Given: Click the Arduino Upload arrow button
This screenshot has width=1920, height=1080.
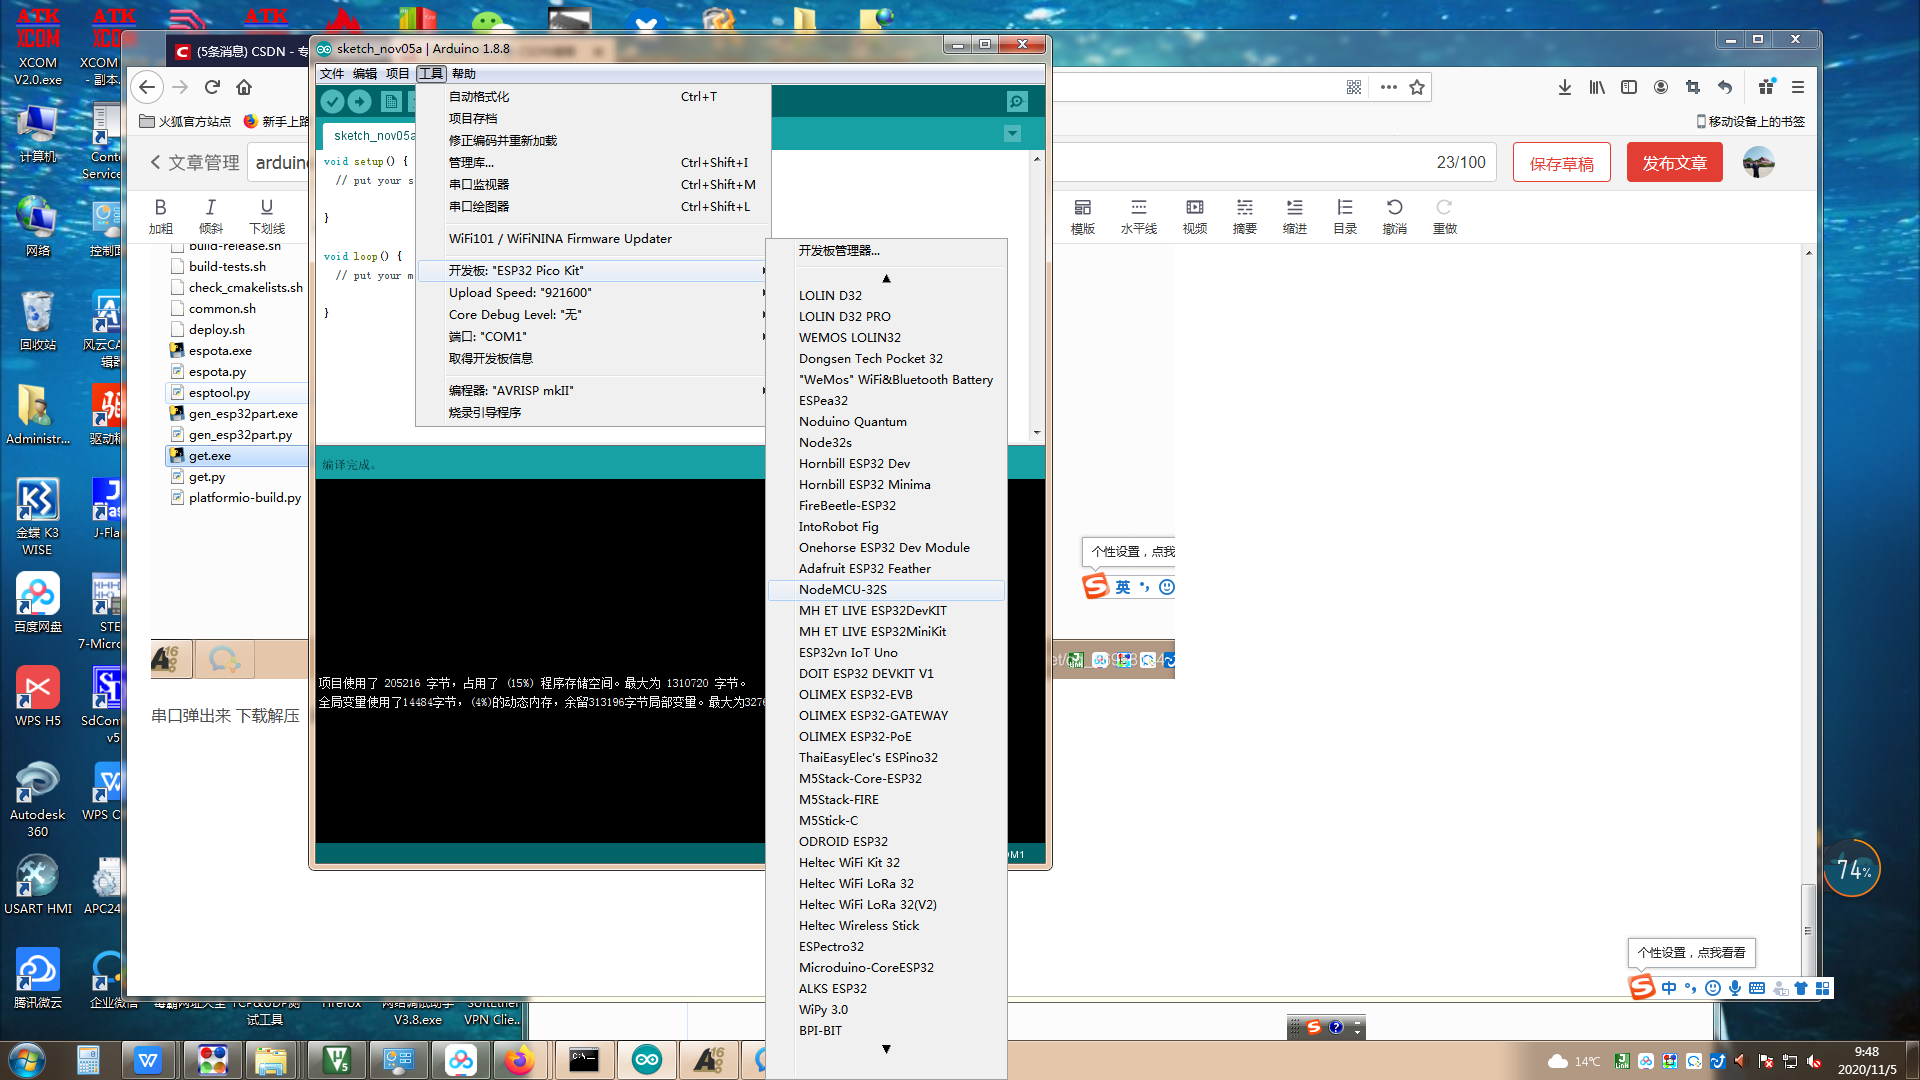Looking at the screenshot, I should tap(360, 101).
